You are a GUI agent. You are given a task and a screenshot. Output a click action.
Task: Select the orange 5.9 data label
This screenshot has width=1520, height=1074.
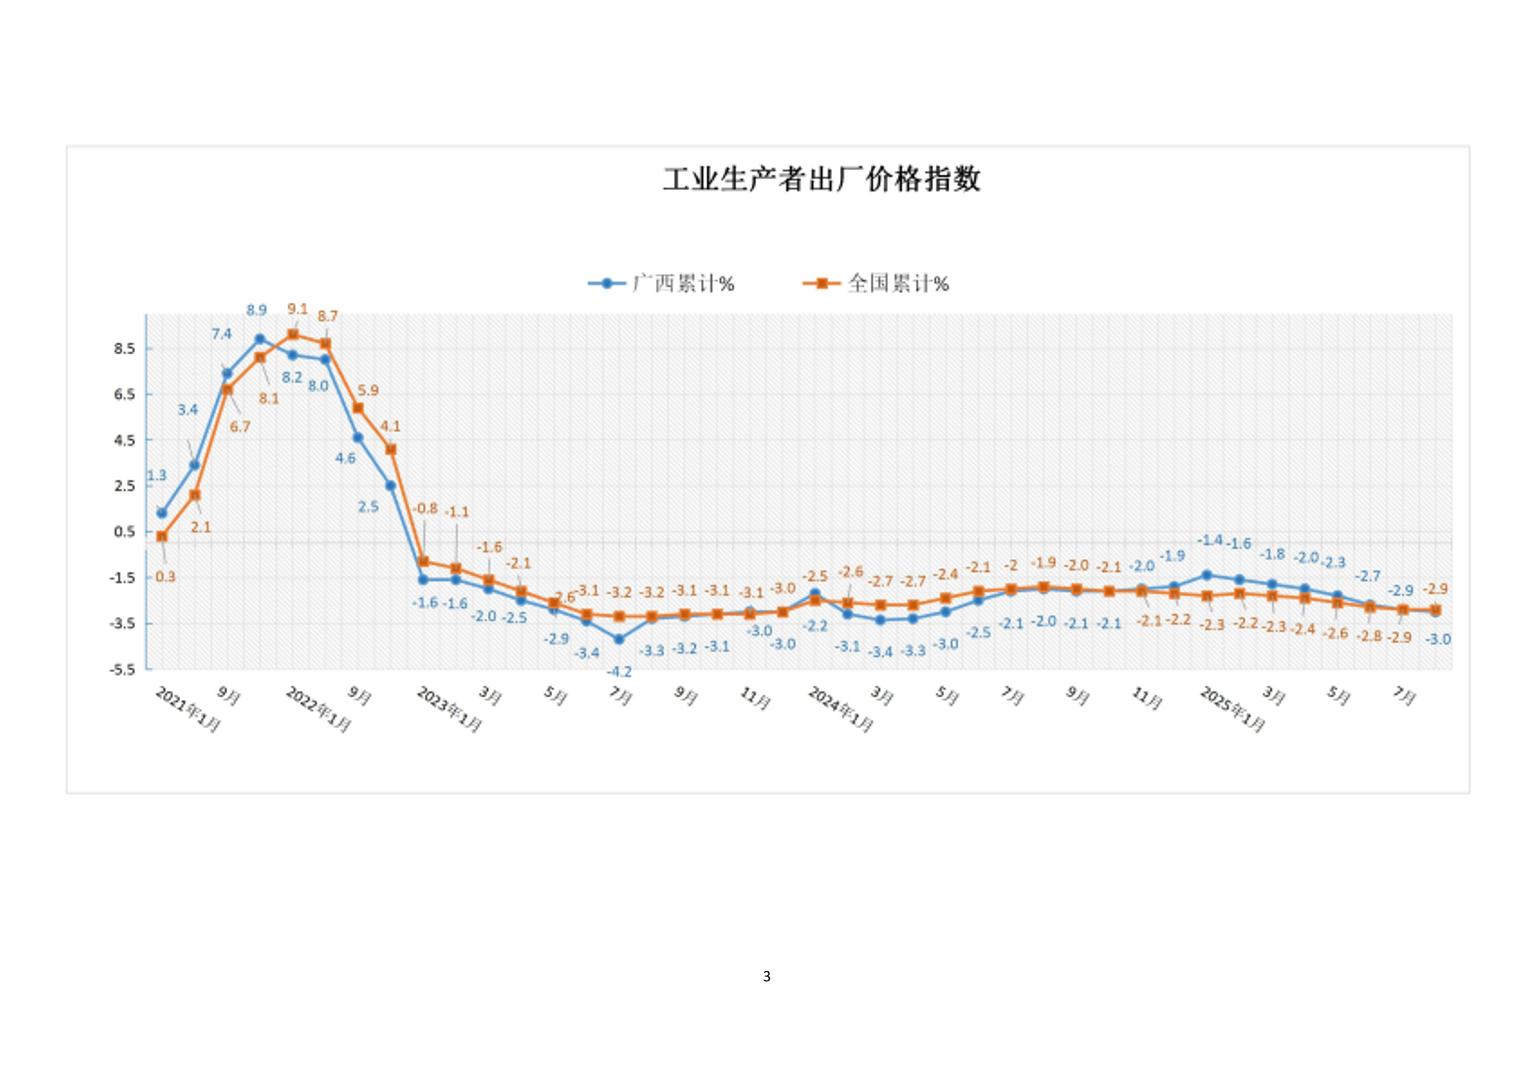click(367, 391)
